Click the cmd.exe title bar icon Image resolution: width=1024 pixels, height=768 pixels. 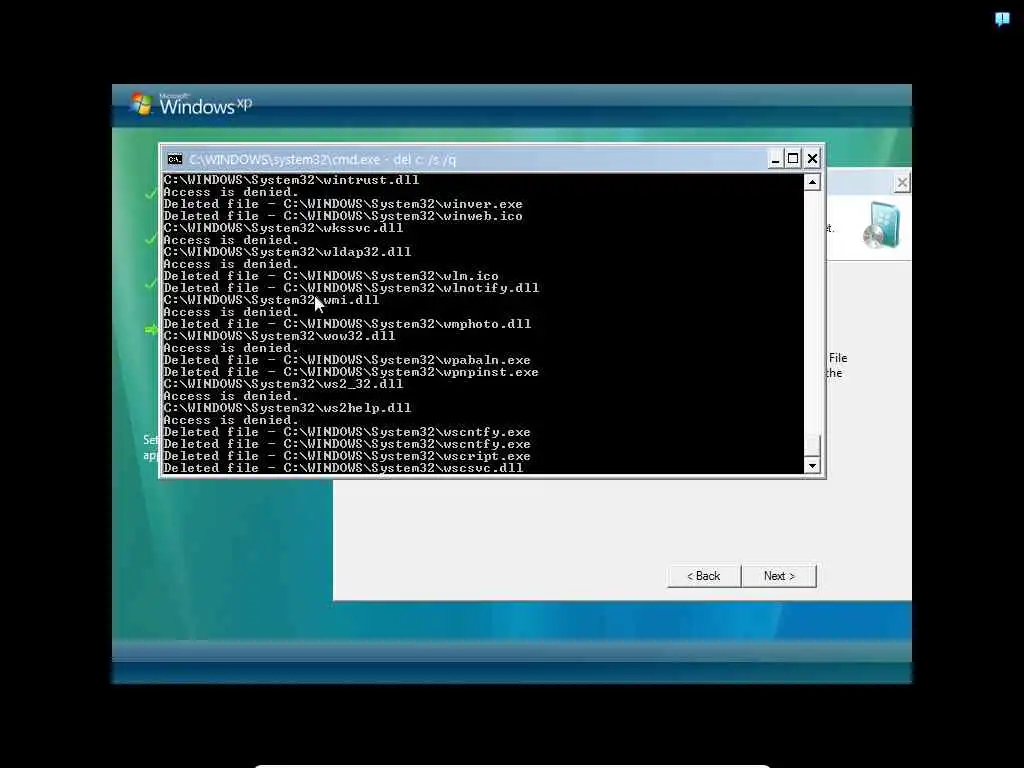[x=174, y=159]
